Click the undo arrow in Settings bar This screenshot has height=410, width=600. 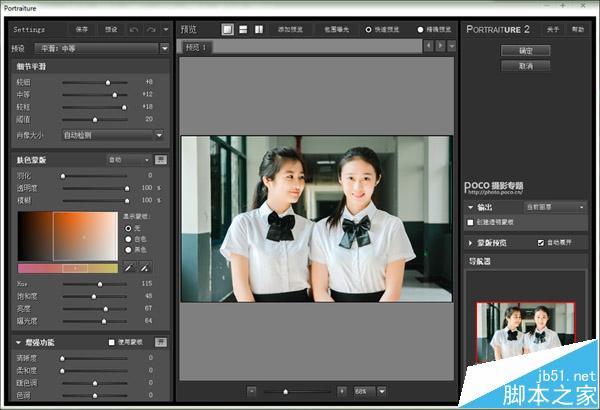tap(134, 29)
